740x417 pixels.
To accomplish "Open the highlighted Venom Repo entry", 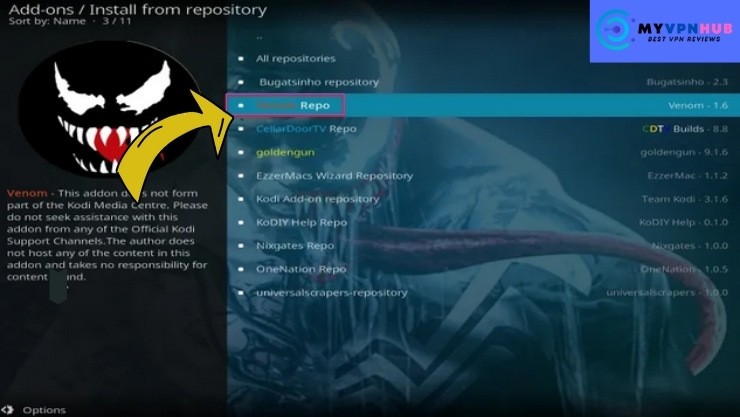I will coord(481,105).
